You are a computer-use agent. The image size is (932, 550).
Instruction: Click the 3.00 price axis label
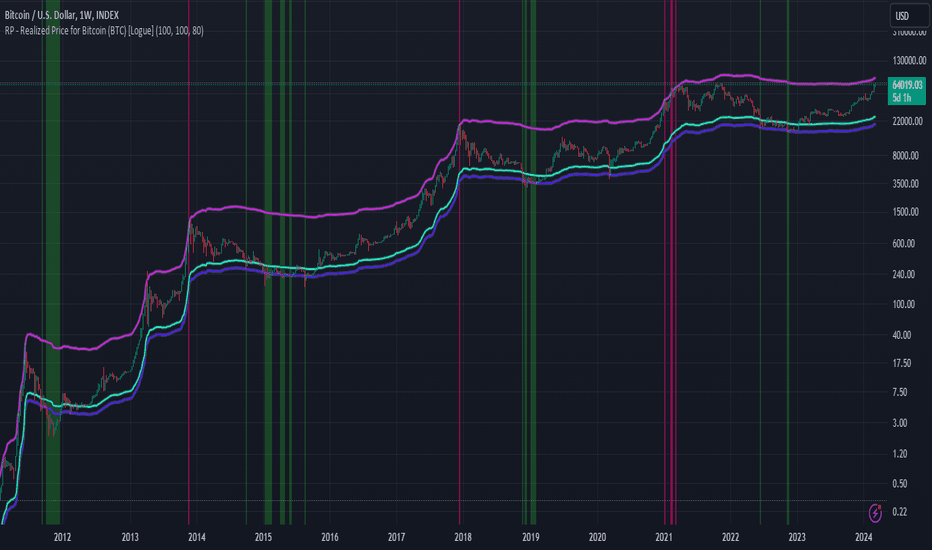(x=900, y=423)
